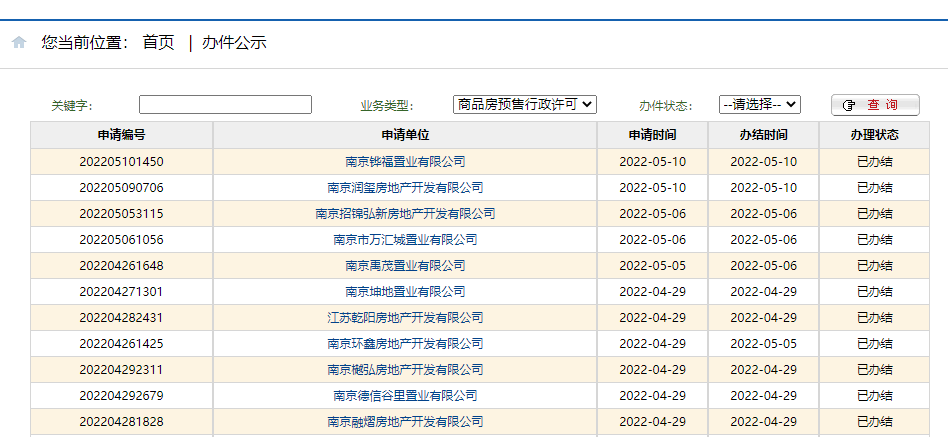Open 南京招锦弘新房地产开发有限公司 entry
948x437 pixels.
(x=405, y=214)
